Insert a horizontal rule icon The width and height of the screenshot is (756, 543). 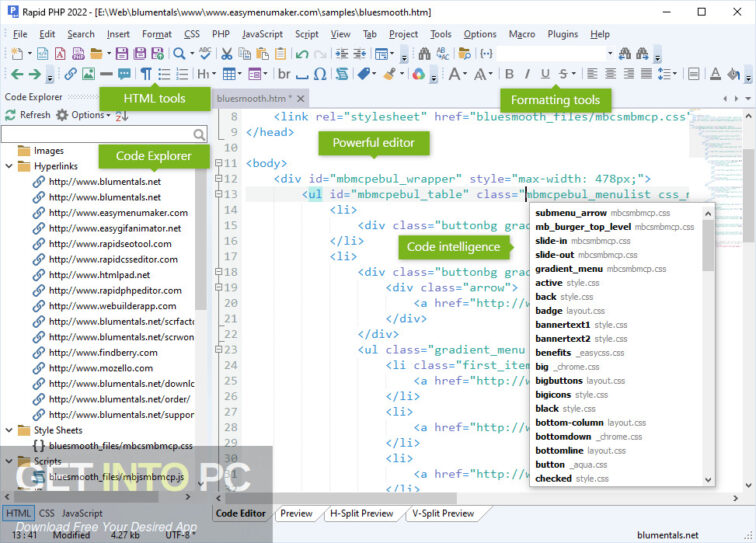[106, 74]
